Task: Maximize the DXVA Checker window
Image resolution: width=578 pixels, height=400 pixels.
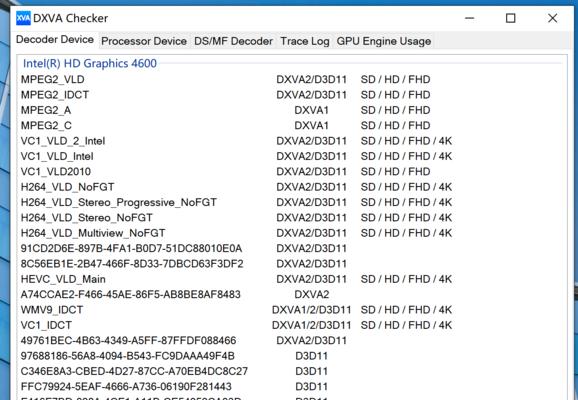Action: point(511,18)
